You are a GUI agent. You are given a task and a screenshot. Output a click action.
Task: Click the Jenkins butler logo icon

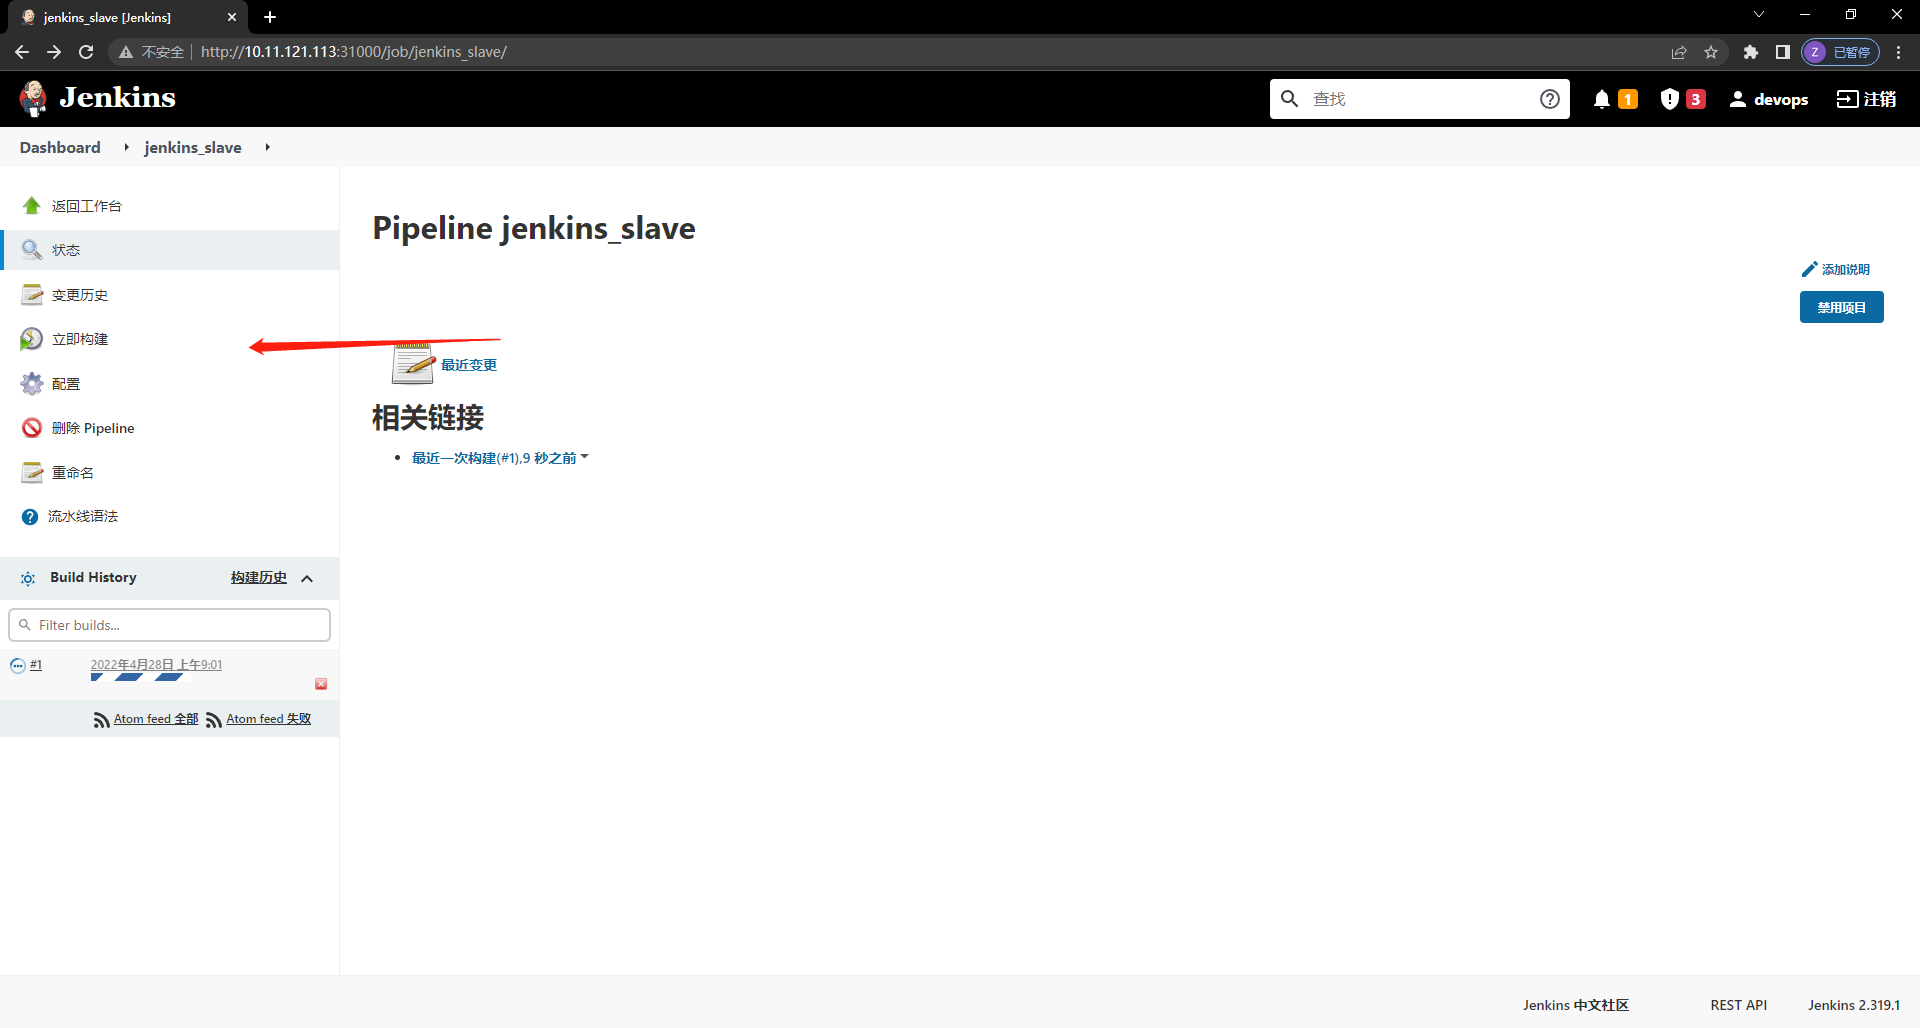coord(33,98)
